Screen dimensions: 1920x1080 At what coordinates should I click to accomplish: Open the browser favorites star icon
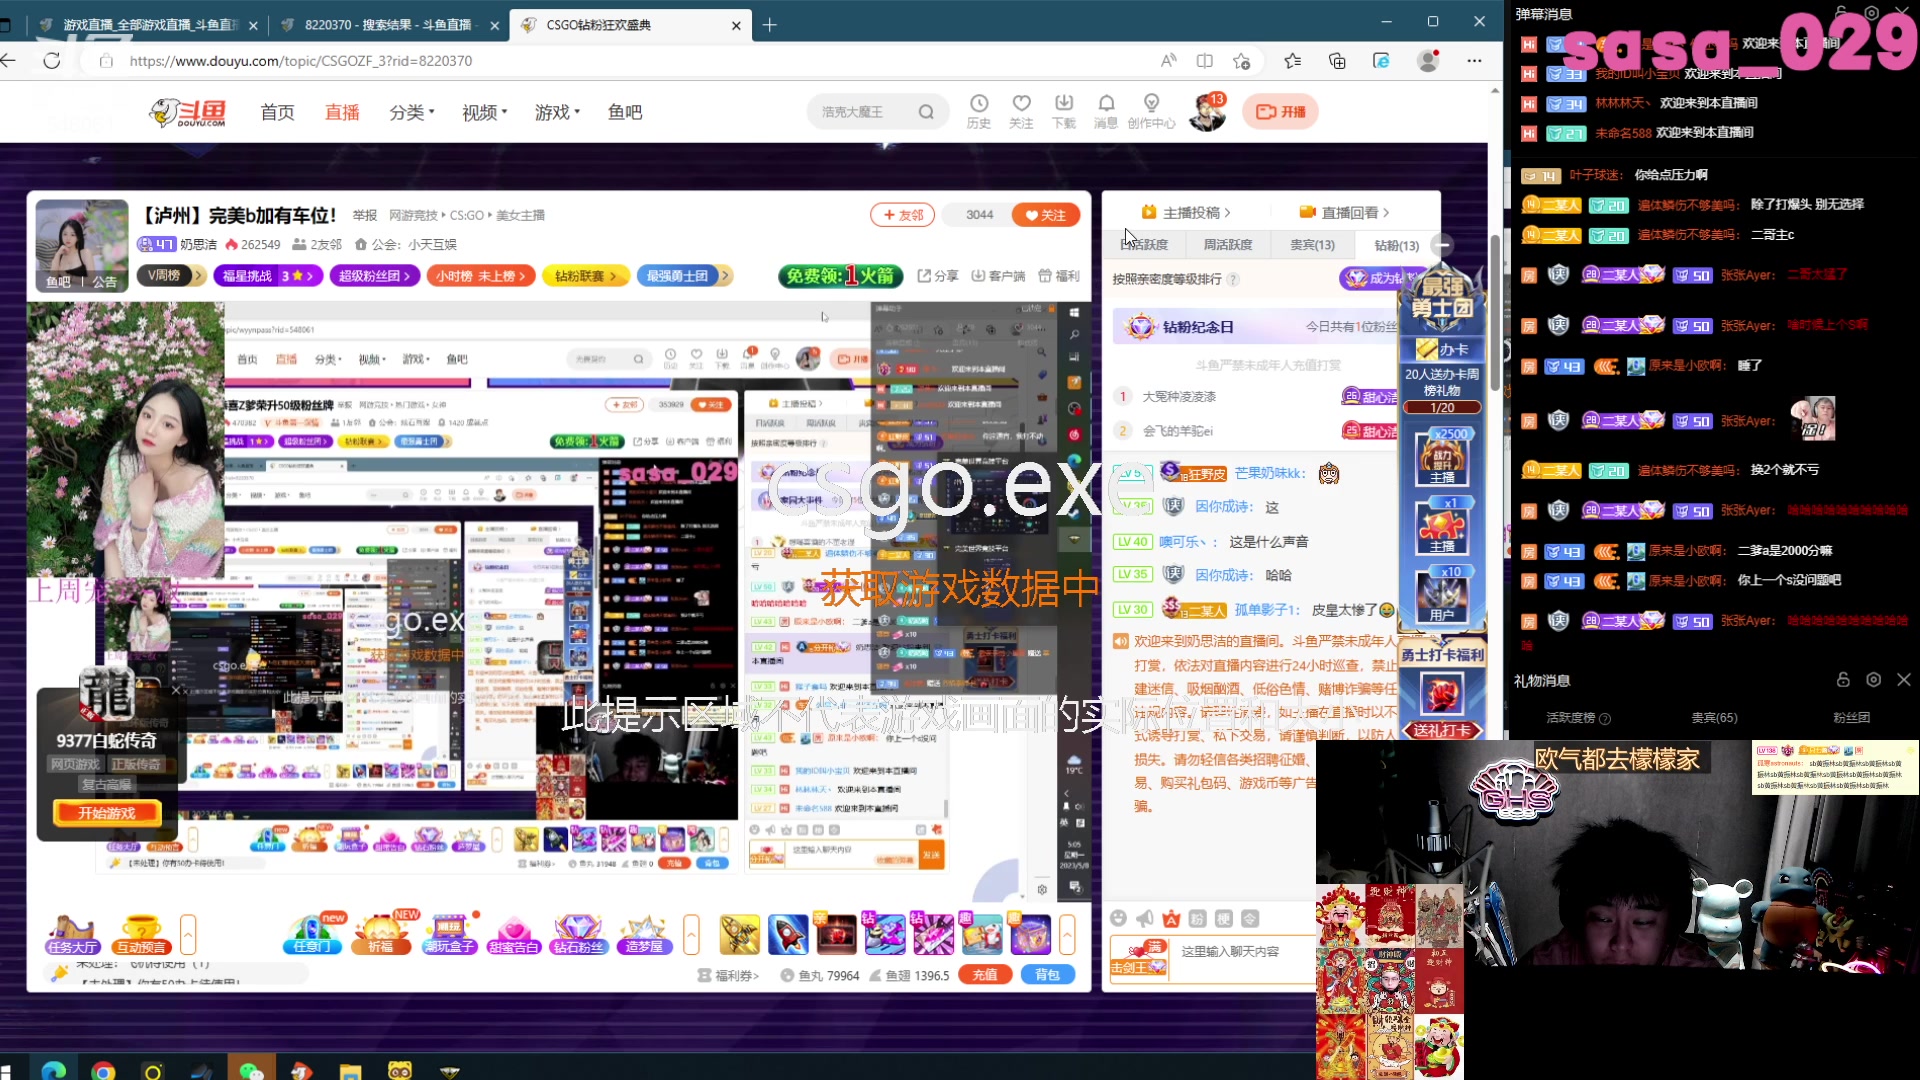coord(1241,61)
